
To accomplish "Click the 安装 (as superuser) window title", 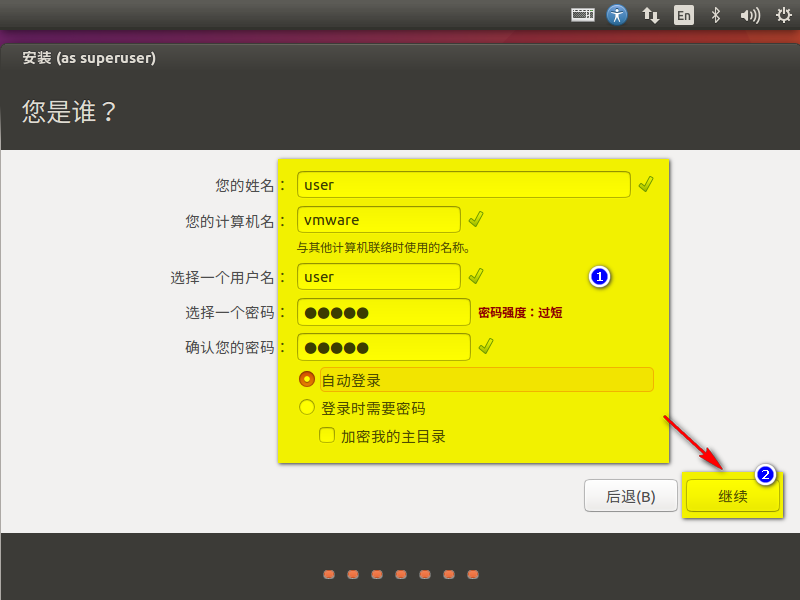I will (89, 58).
